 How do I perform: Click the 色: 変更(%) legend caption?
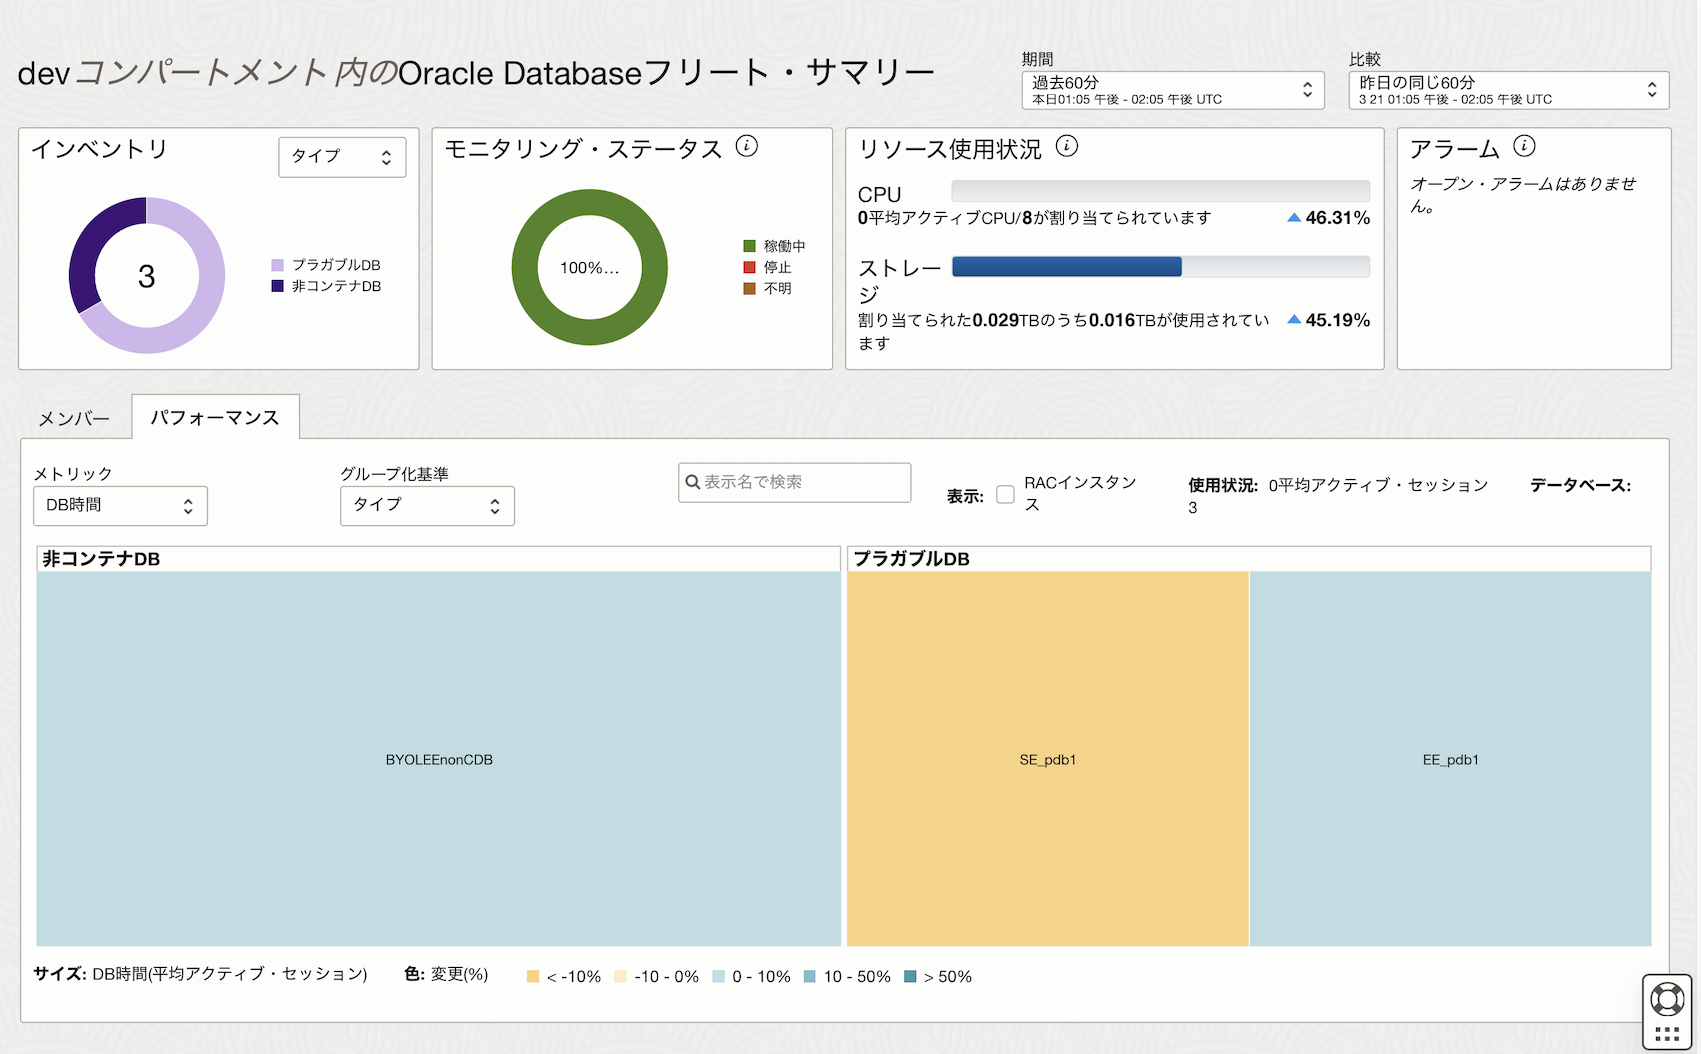(x=446, y=974)
